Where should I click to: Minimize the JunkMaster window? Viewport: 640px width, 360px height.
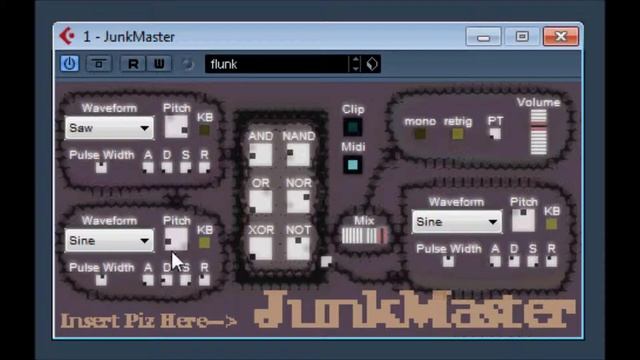(483, 37)
